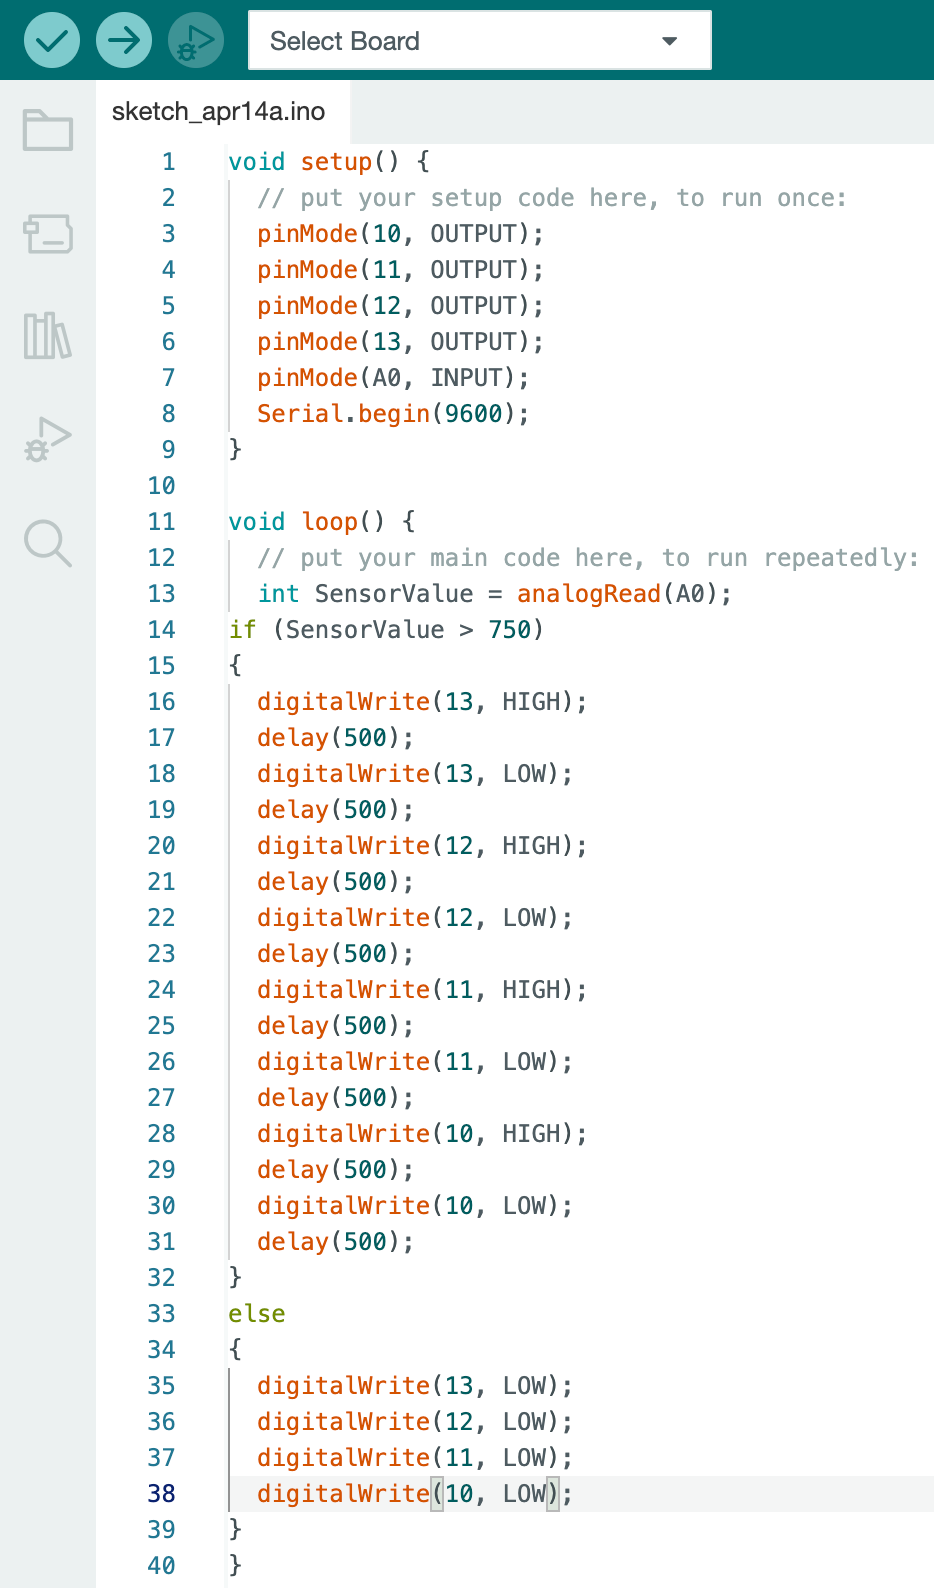Click 'digitalWrite(10, LOW);' on line 30
934x1588 pixels.
pyautogui.click(x=415, y=1206)
